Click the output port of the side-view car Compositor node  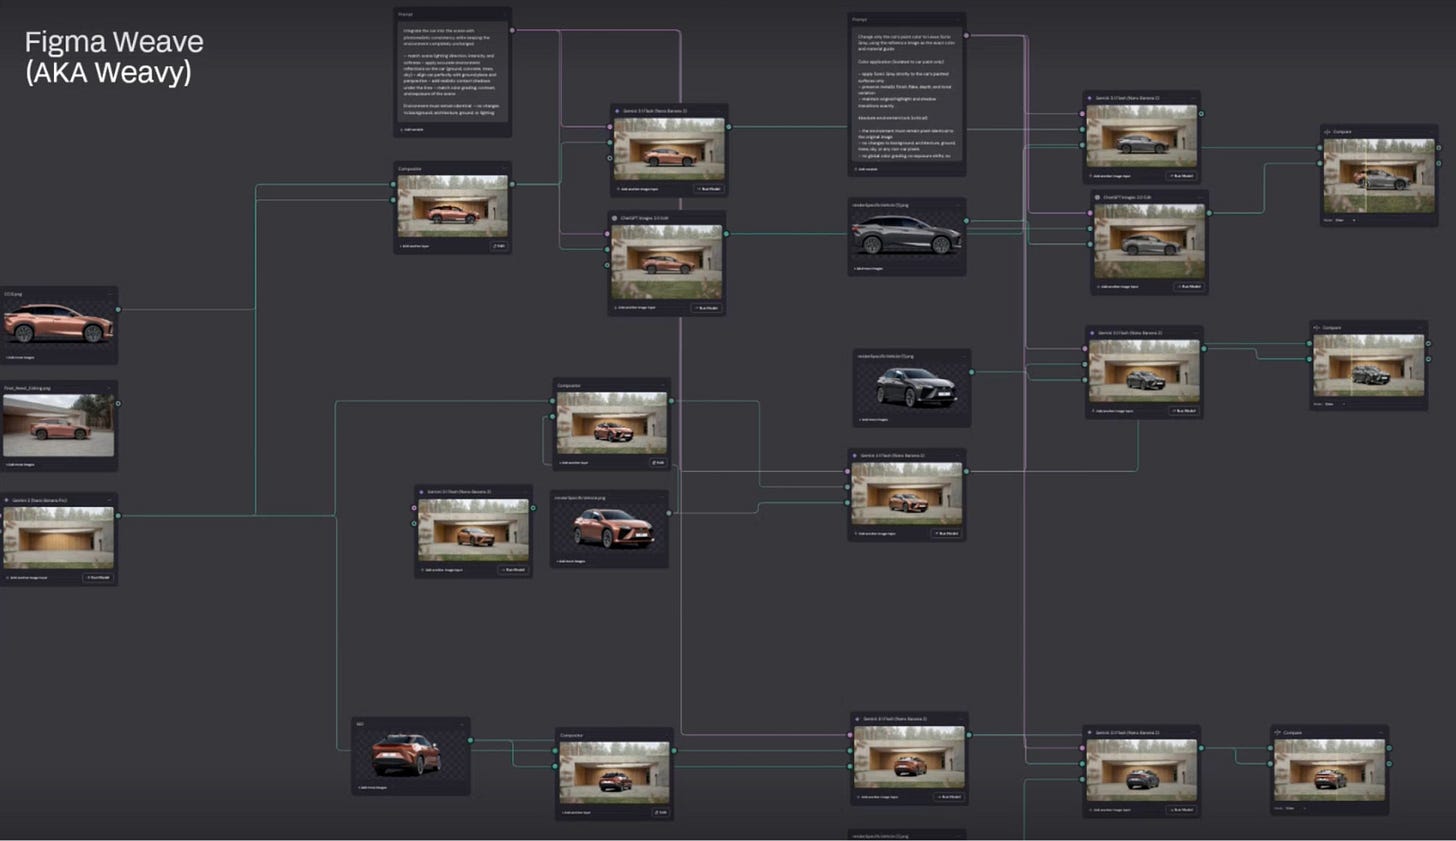(x=512, y=184)
